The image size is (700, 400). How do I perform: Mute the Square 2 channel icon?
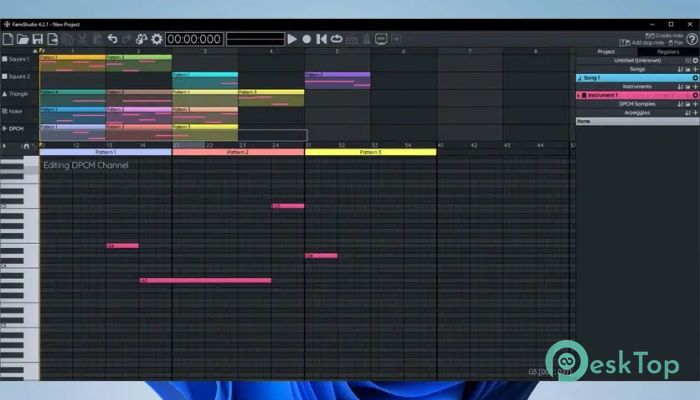pyautogui.click(x=4, y=76)
